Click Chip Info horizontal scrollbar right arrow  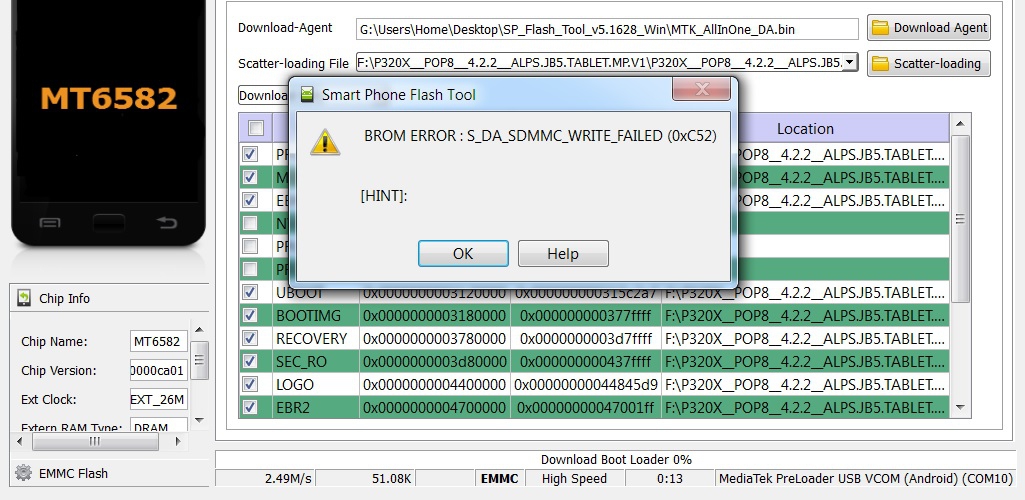(177, 442)
